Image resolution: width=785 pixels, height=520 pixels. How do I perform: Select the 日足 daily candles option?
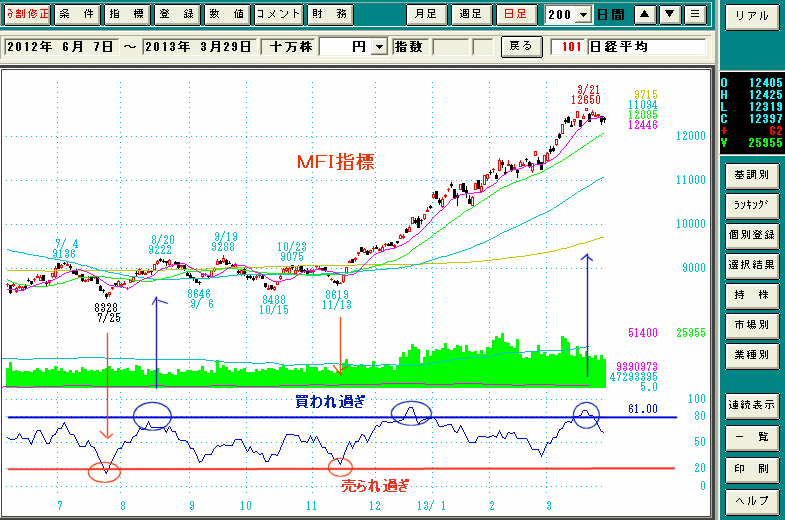[x=515, y=14]
